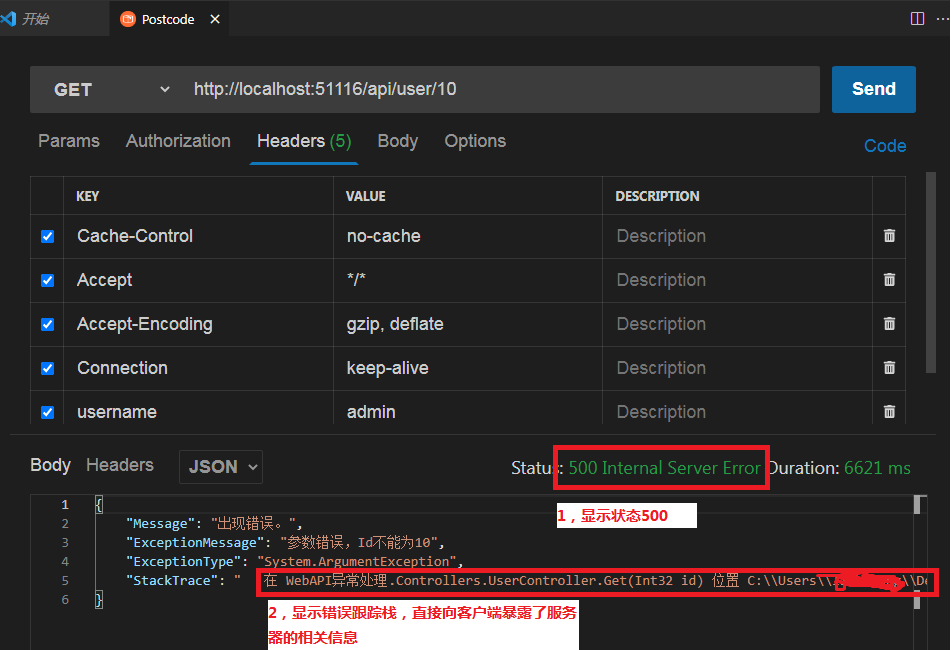Select the Headers (5) request tab
This screenshot has width=951, height=650.
tap(304, 141)
